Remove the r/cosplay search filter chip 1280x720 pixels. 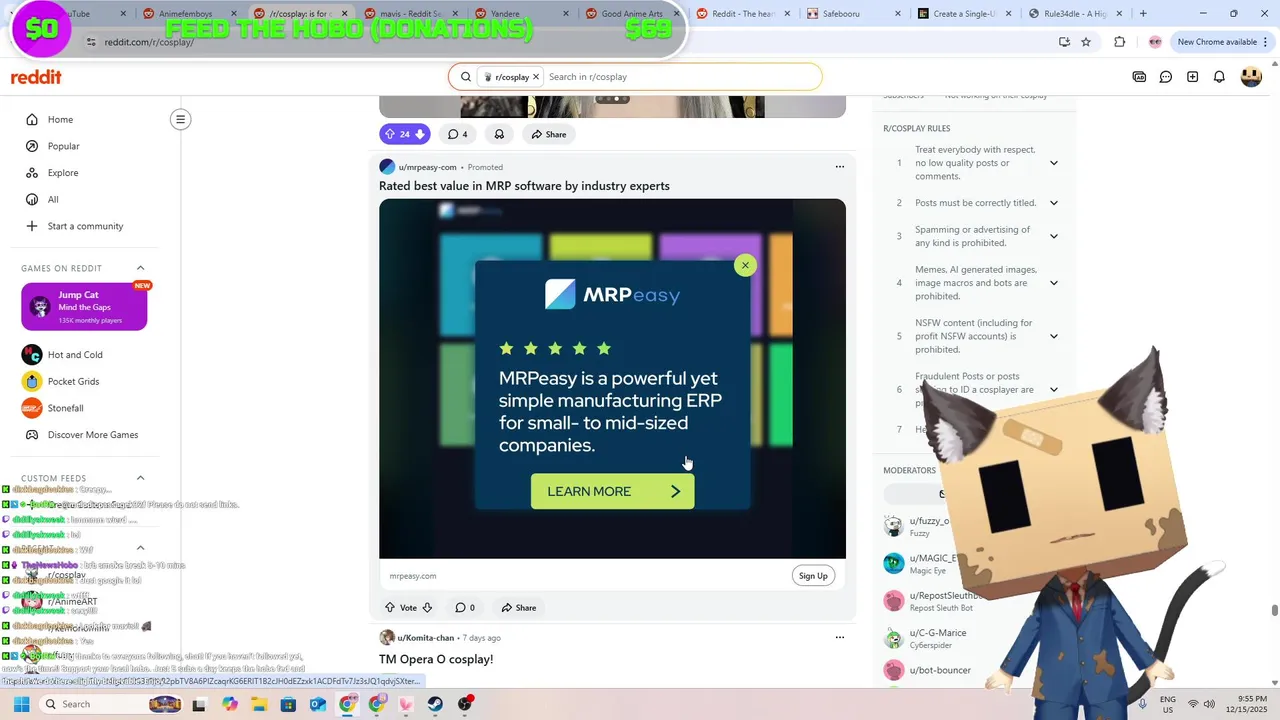point(536,77)
